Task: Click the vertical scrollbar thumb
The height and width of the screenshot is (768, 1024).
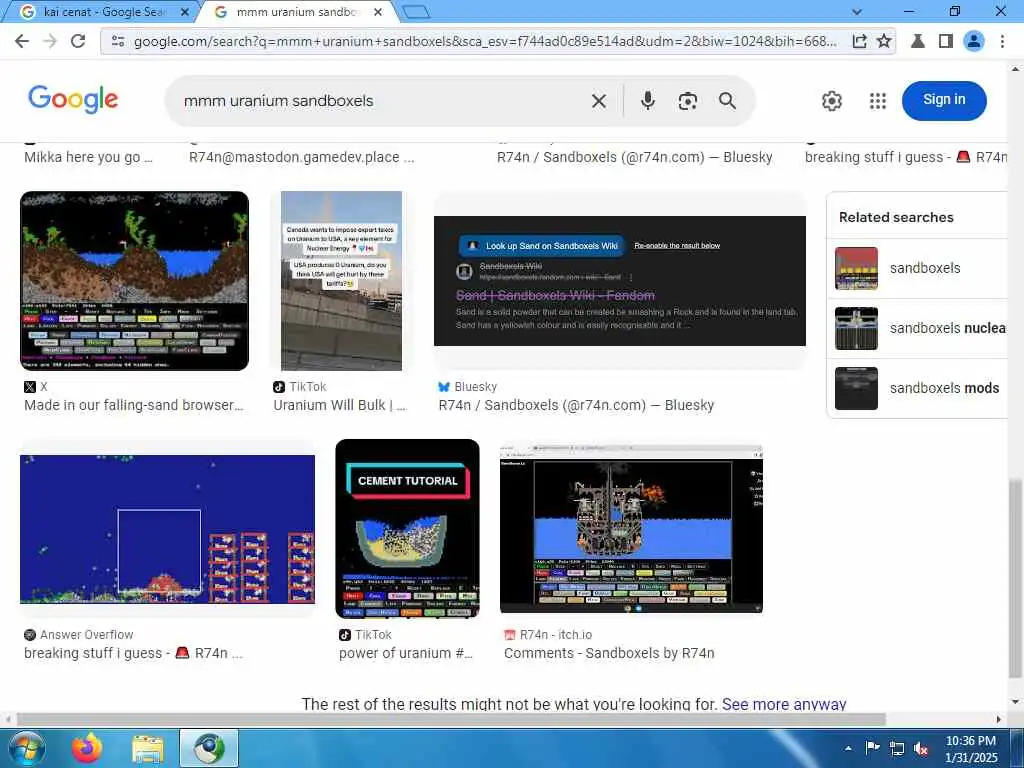Action: (1014, 578)
